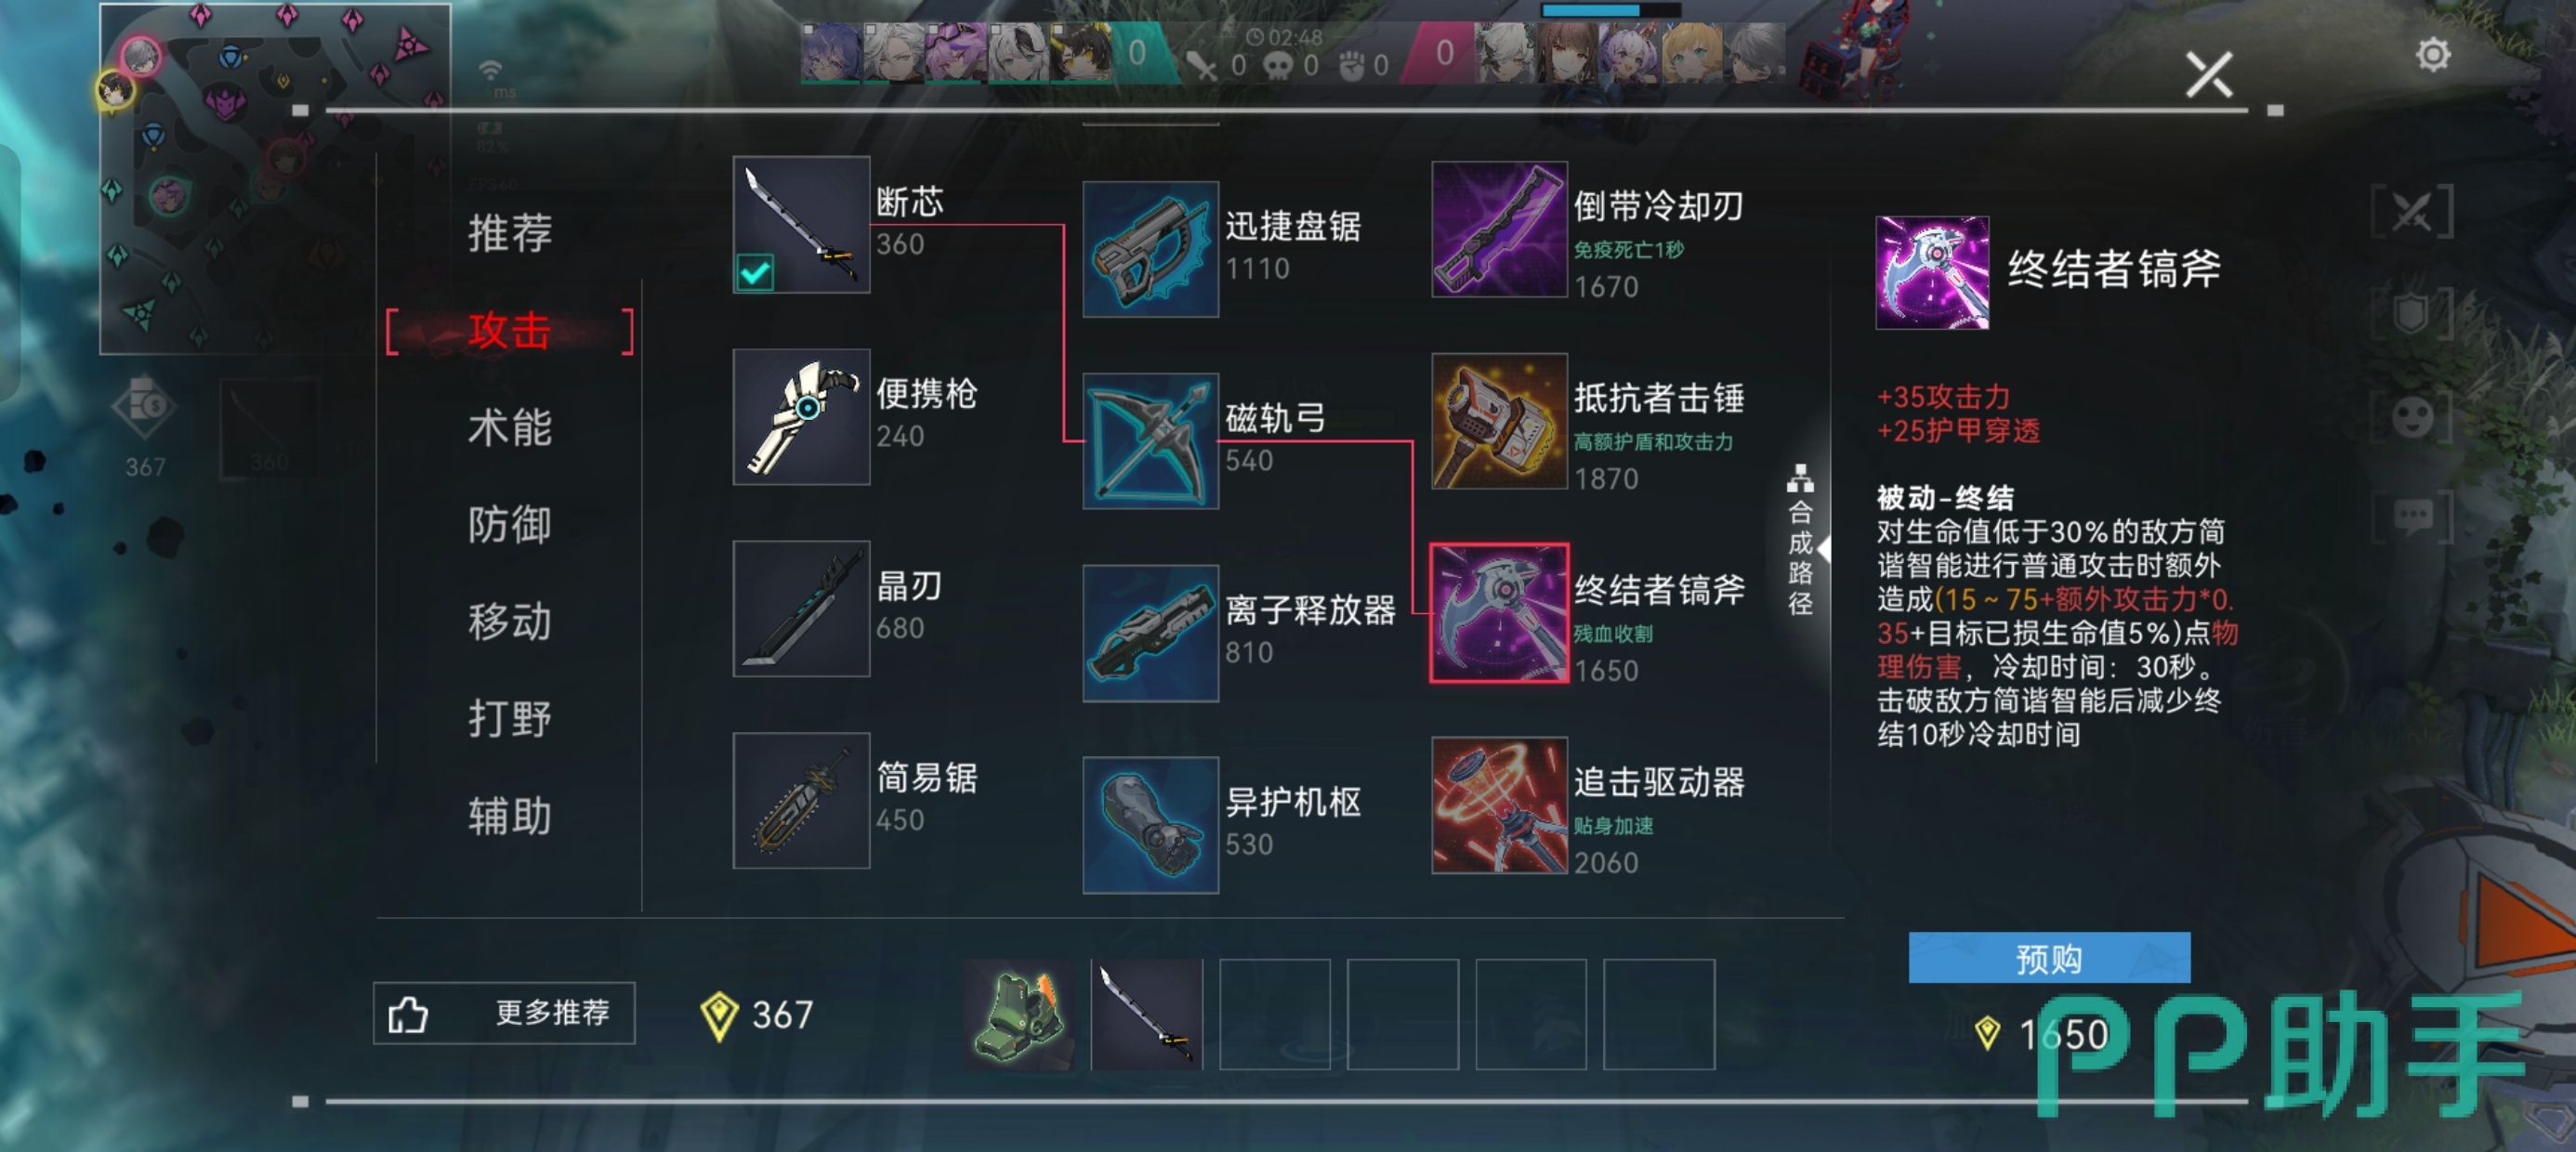Viewport: 2576px width, 1152px height.
Task: Switch to the 术能 category tab
Action: (x=510, y=428)
